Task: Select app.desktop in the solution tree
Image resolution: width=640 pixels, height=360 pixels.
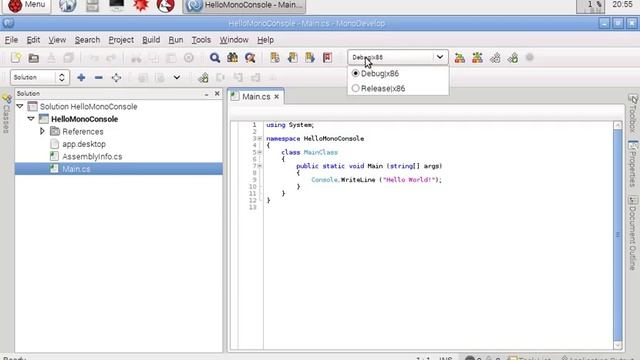Action: pyautogui.click(x=84, y=144)
